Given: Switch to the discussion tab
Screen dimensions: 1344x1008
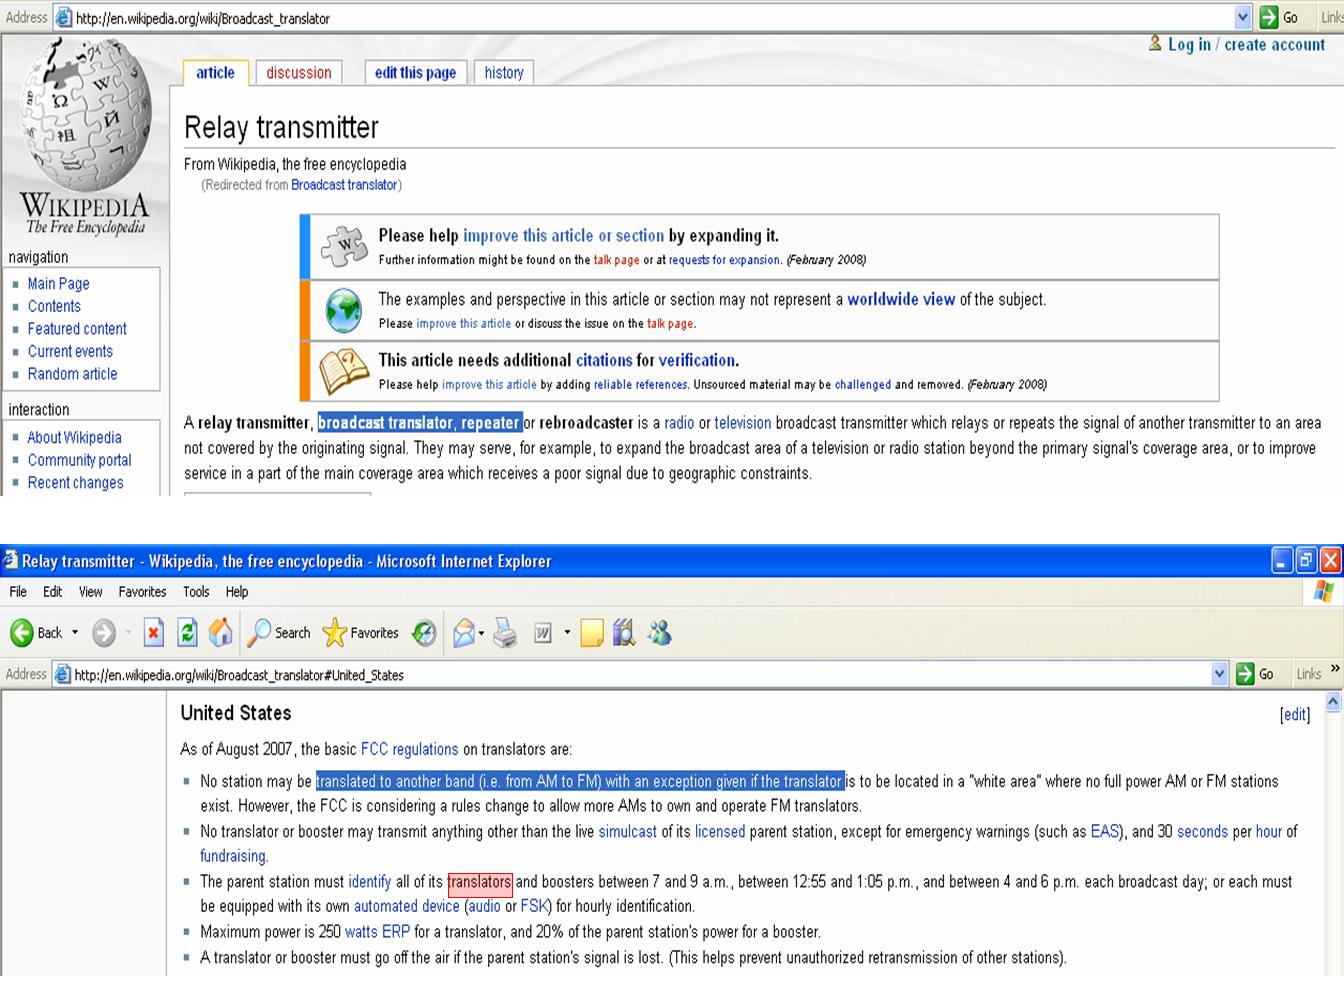Looking at the screenshot, I should pos(298,73).
